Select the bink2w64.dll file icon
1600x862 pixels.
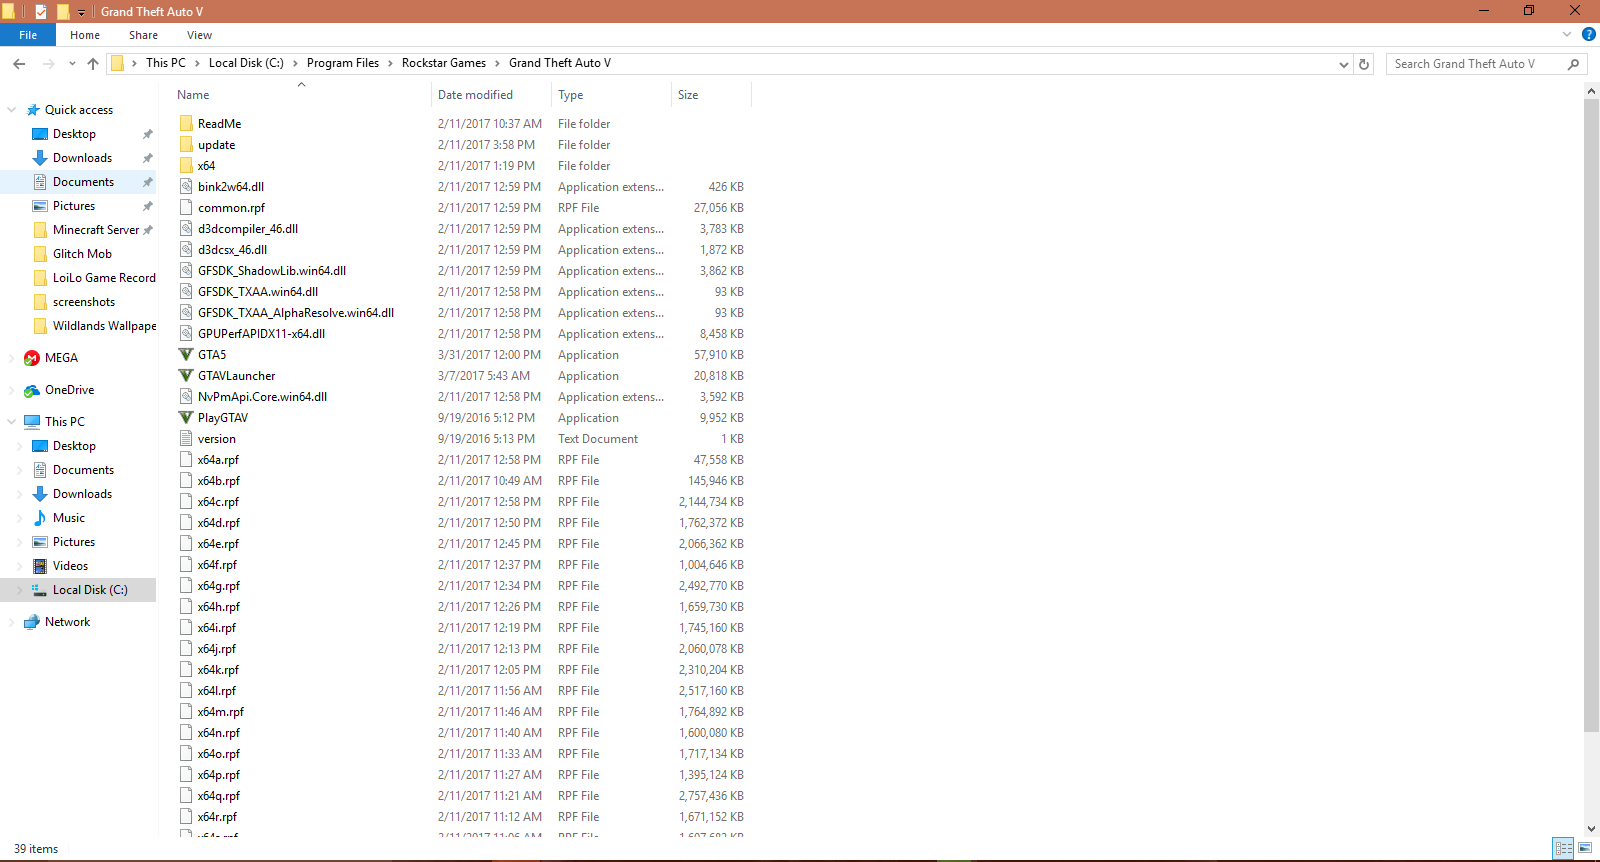click(x=186, y=187)
